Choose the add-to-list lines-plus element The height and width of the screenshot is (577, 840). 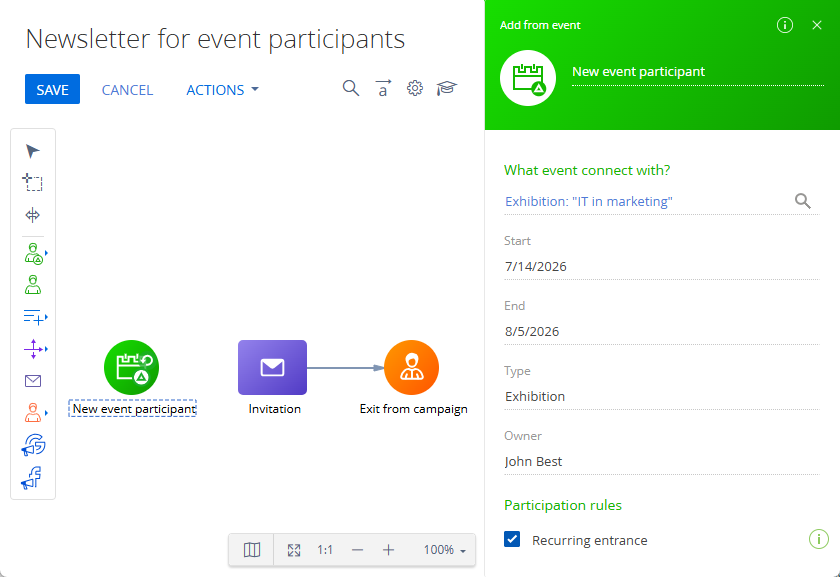(x=34, y=317)
